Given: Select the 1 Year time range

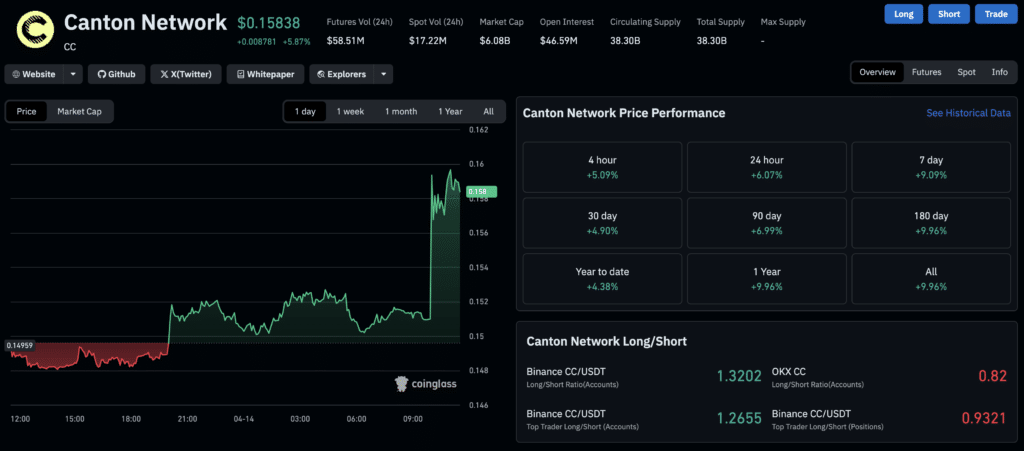Looking at the screenshot, I should (450, 111).
